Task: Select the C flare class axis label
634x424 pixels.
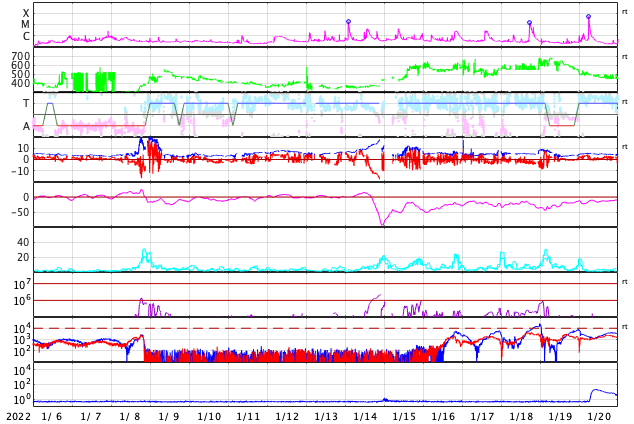Action: point(26,36)
